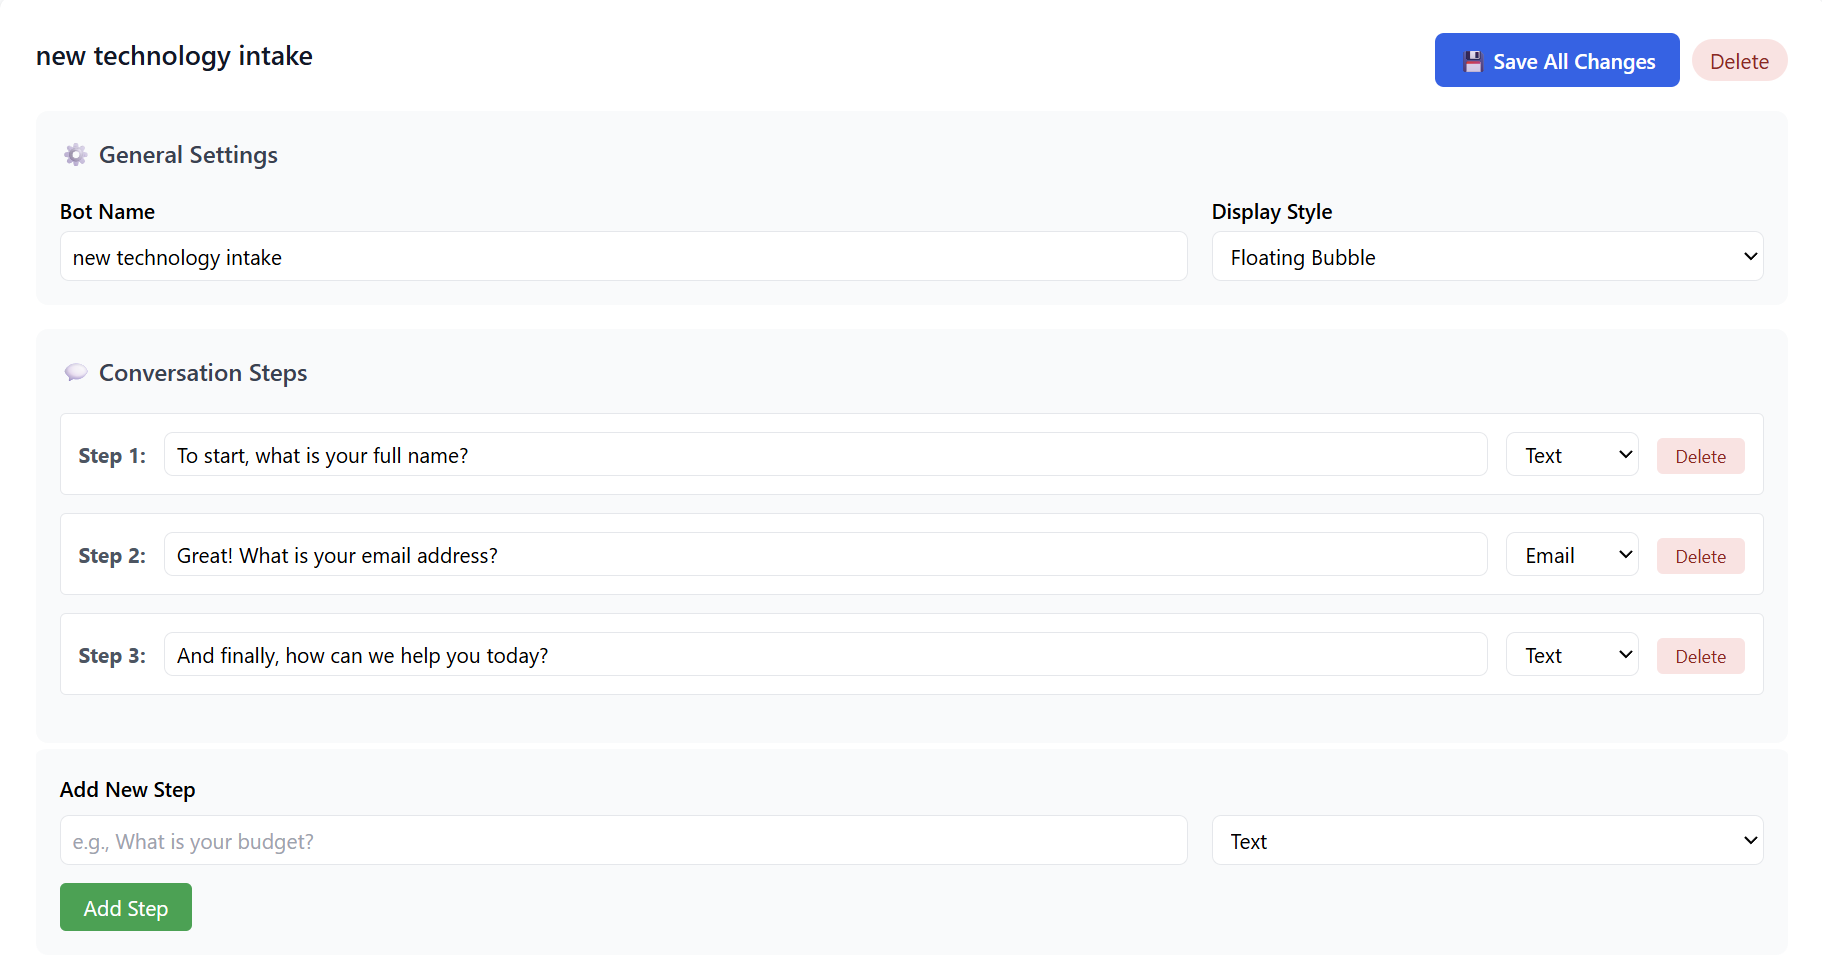This screenshot has height=971, width=1822.
Task: Expand Step 3 answer type dropdown
Action: click(x=1571, y=655)
